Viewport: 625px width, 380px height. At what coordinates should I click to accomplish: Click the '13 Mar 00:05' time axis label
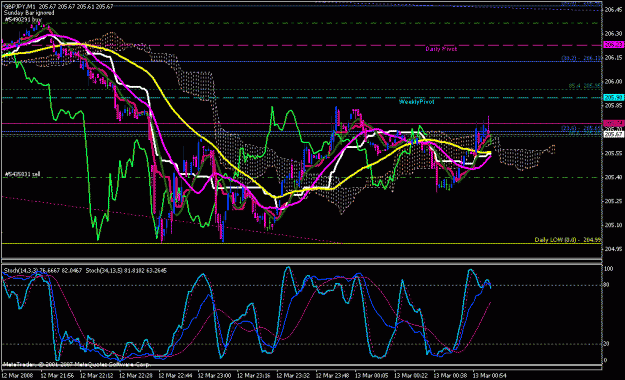[371, 376]
